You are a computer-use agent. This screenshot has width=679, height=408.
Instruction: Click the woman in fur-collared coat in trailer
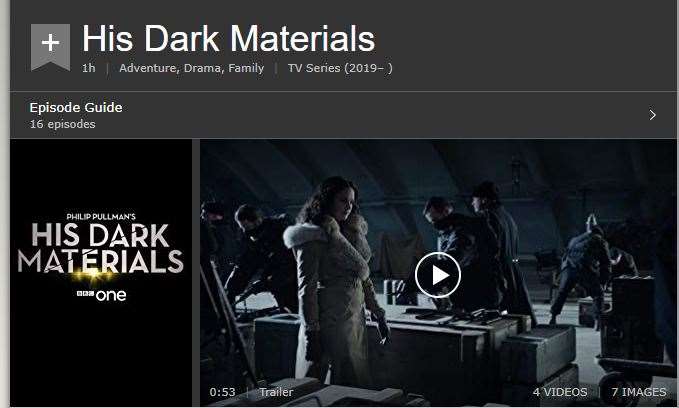pyautogui.click(x=333, y=277)
